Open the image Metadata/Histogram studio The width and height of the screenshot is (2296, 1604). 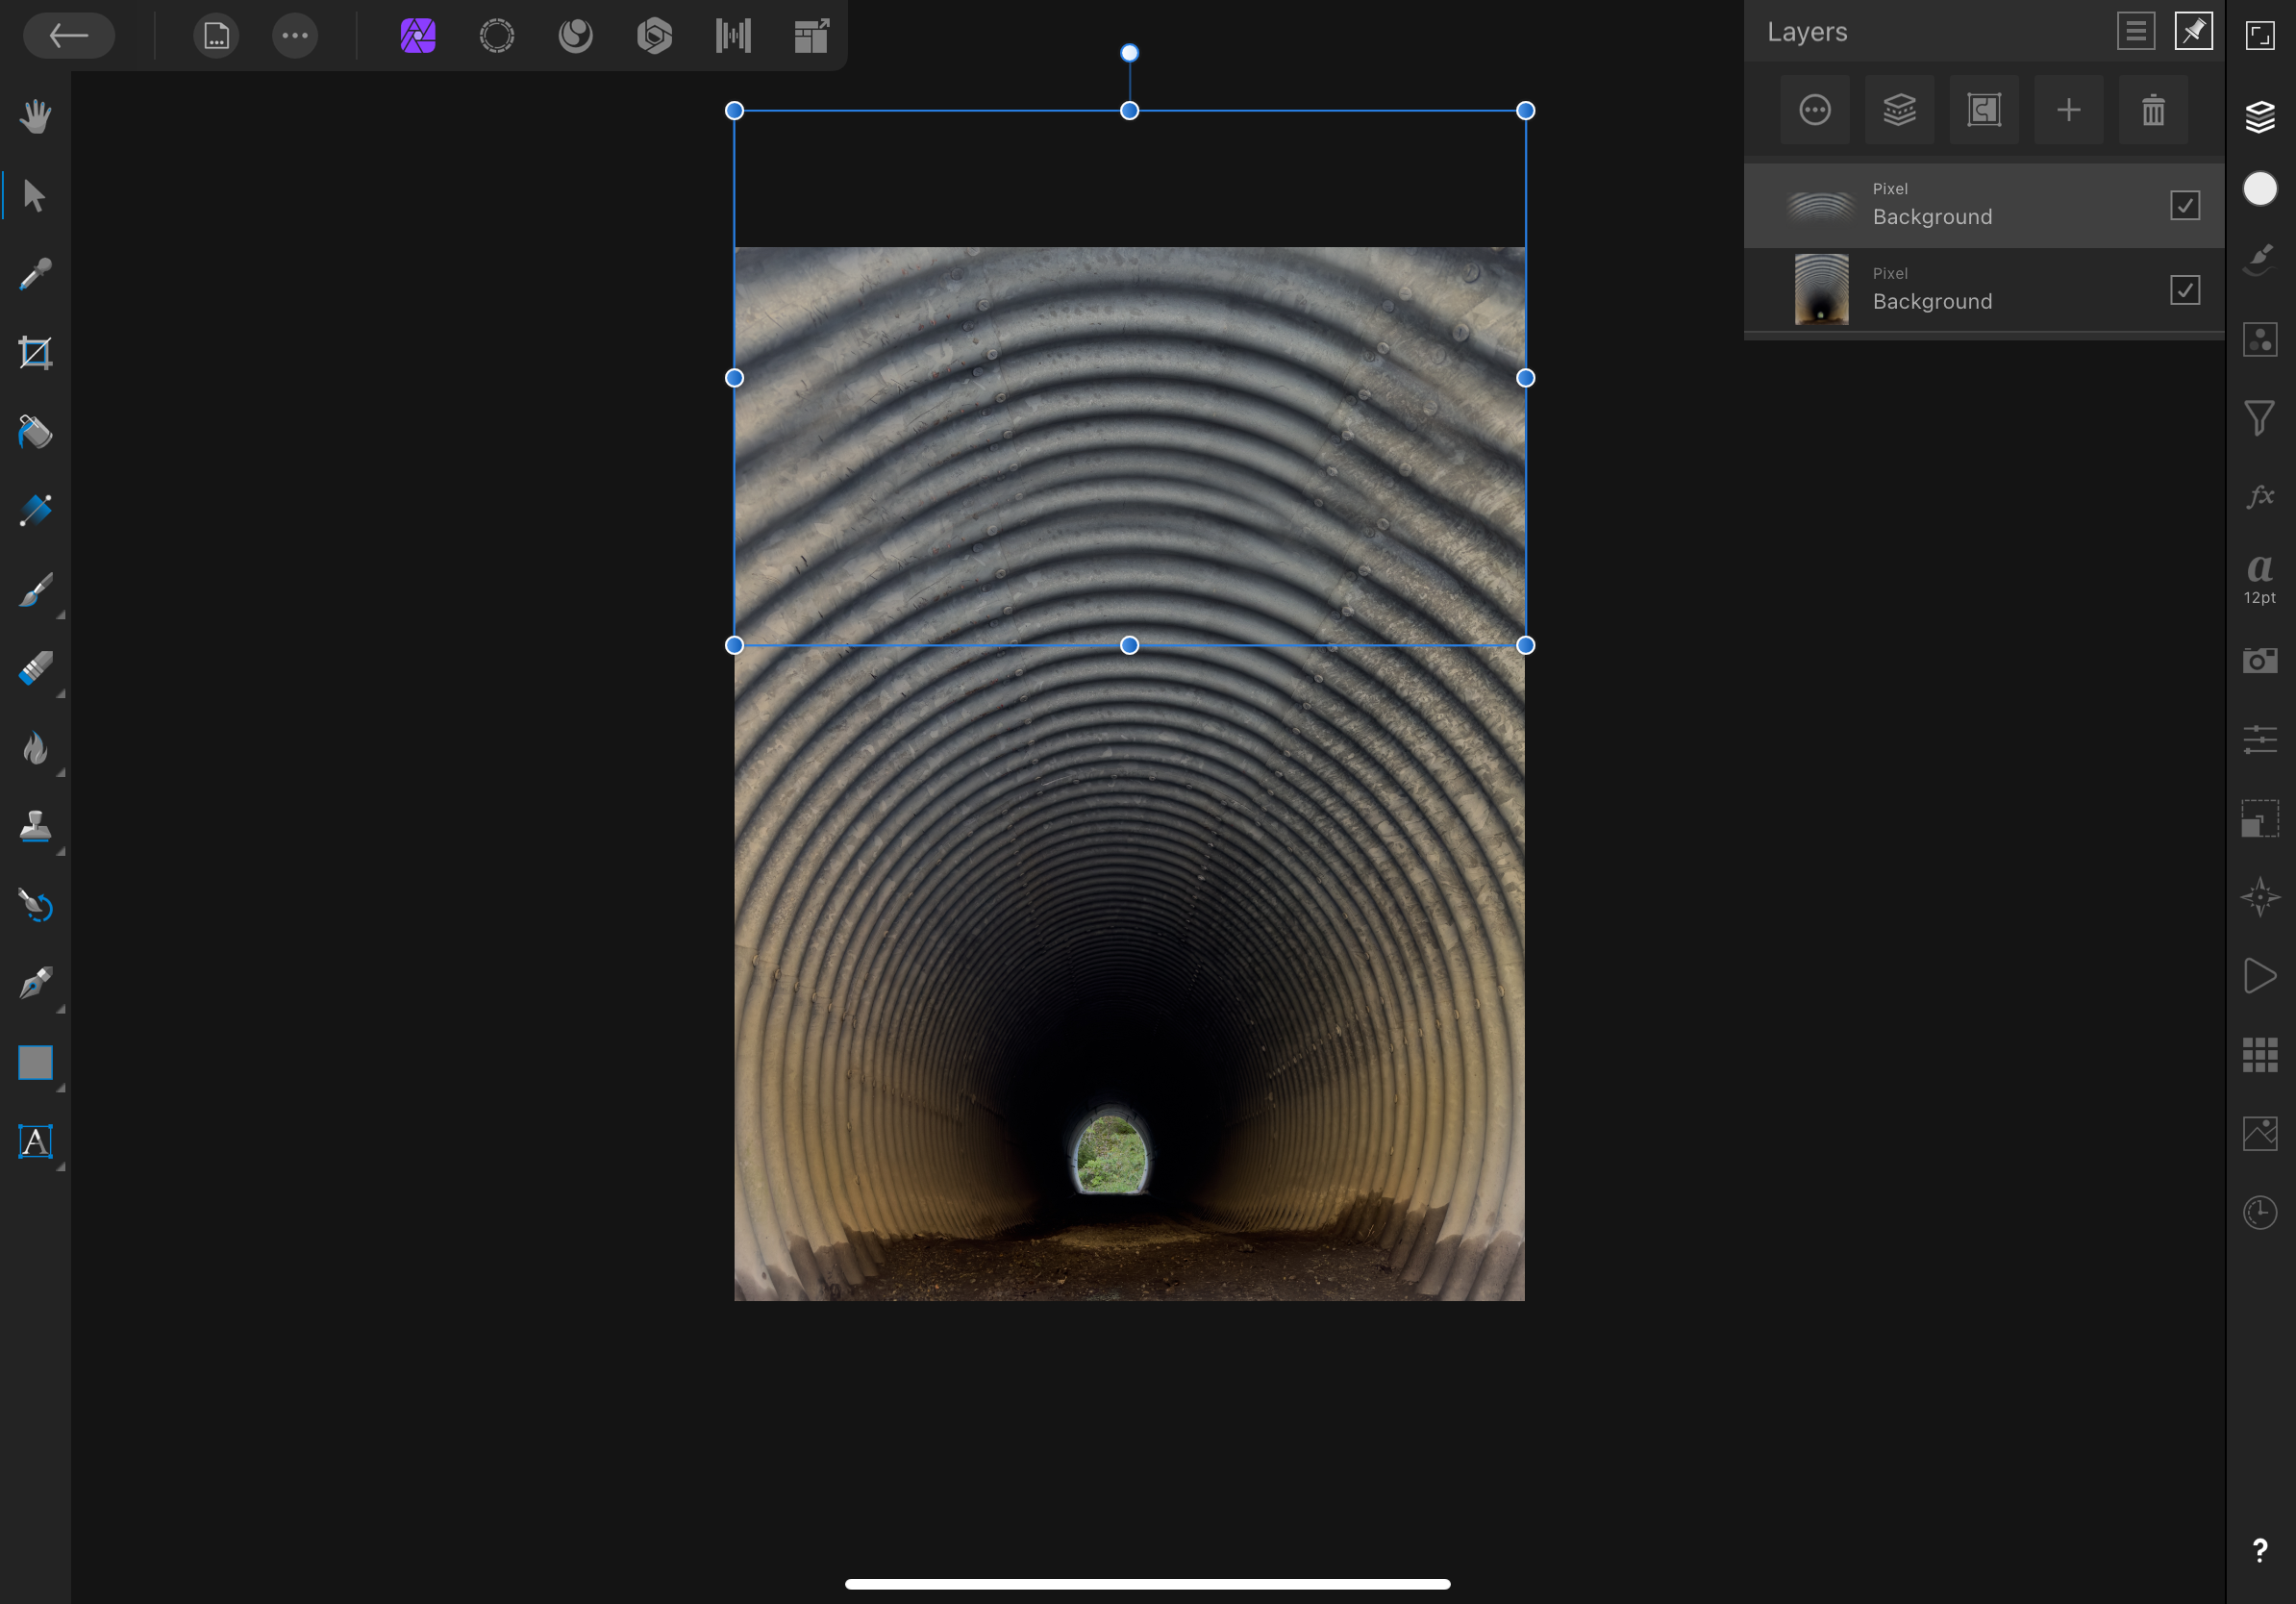[2260, 1134]
